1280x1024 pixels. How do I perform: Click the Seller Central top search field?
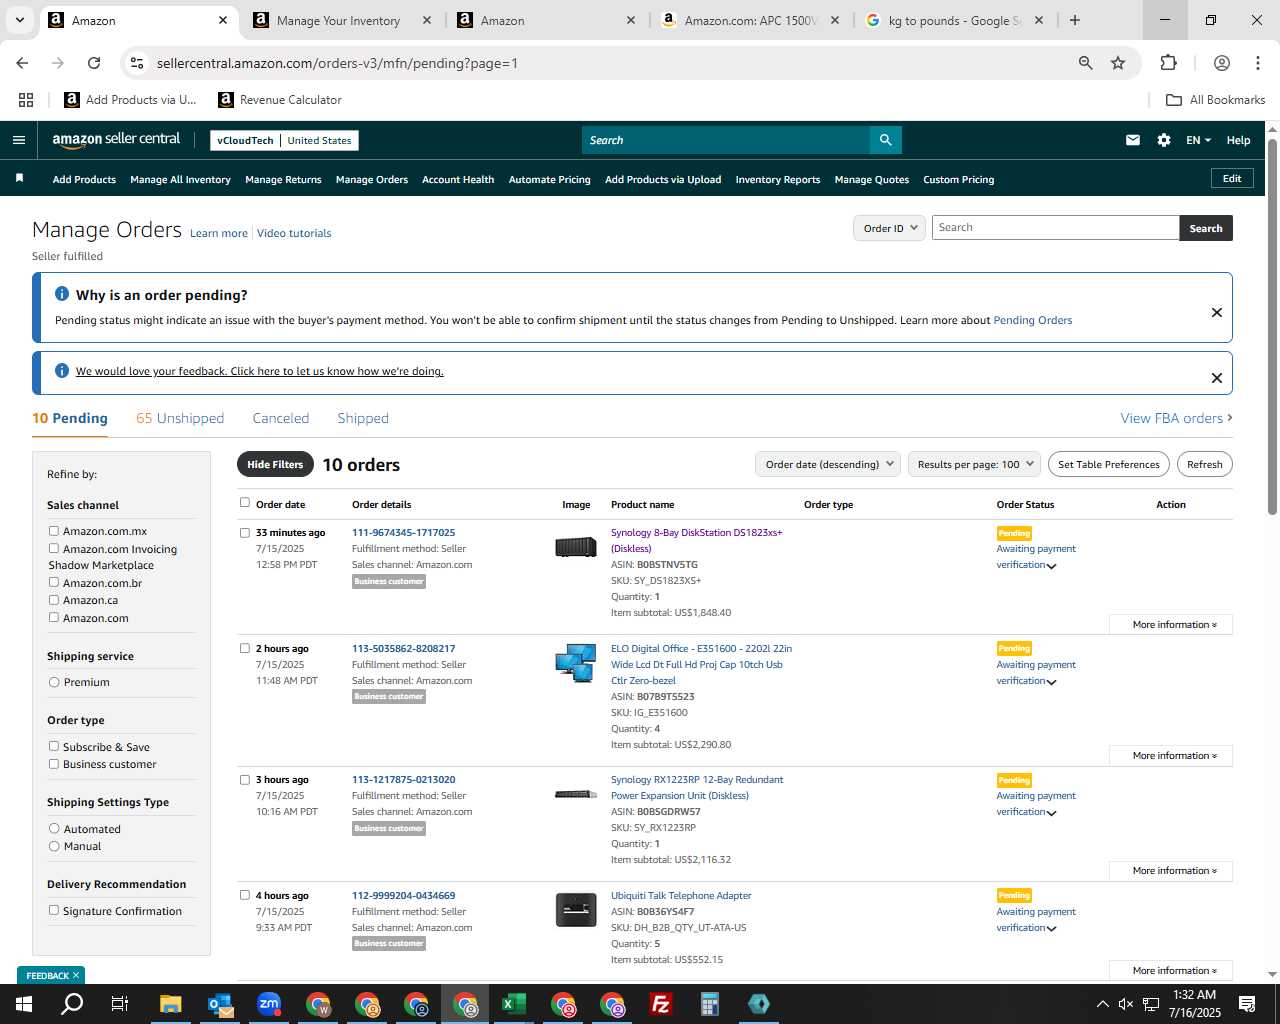pyautogui.click(x=726, y=140)
